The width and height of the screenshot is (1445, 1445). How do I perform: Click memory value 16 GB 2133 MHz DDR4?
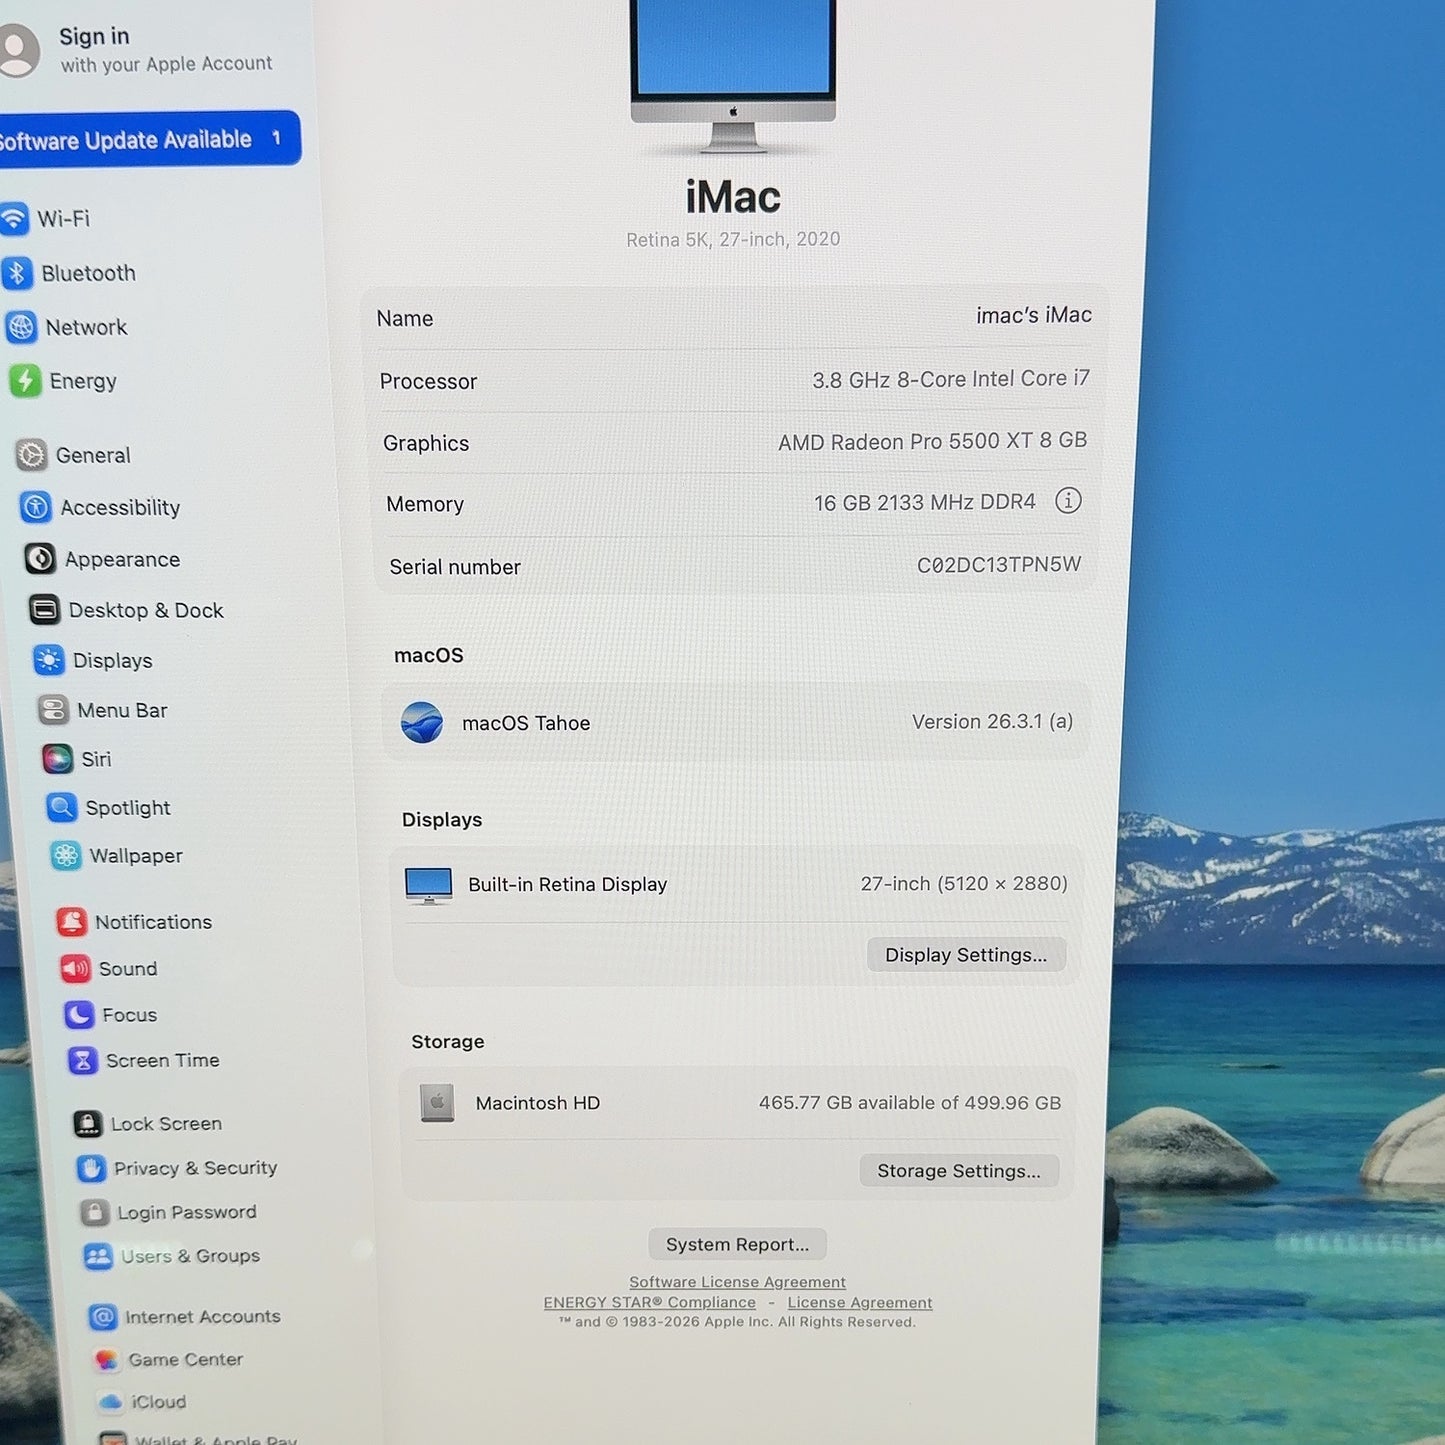[x=925, y=502]
